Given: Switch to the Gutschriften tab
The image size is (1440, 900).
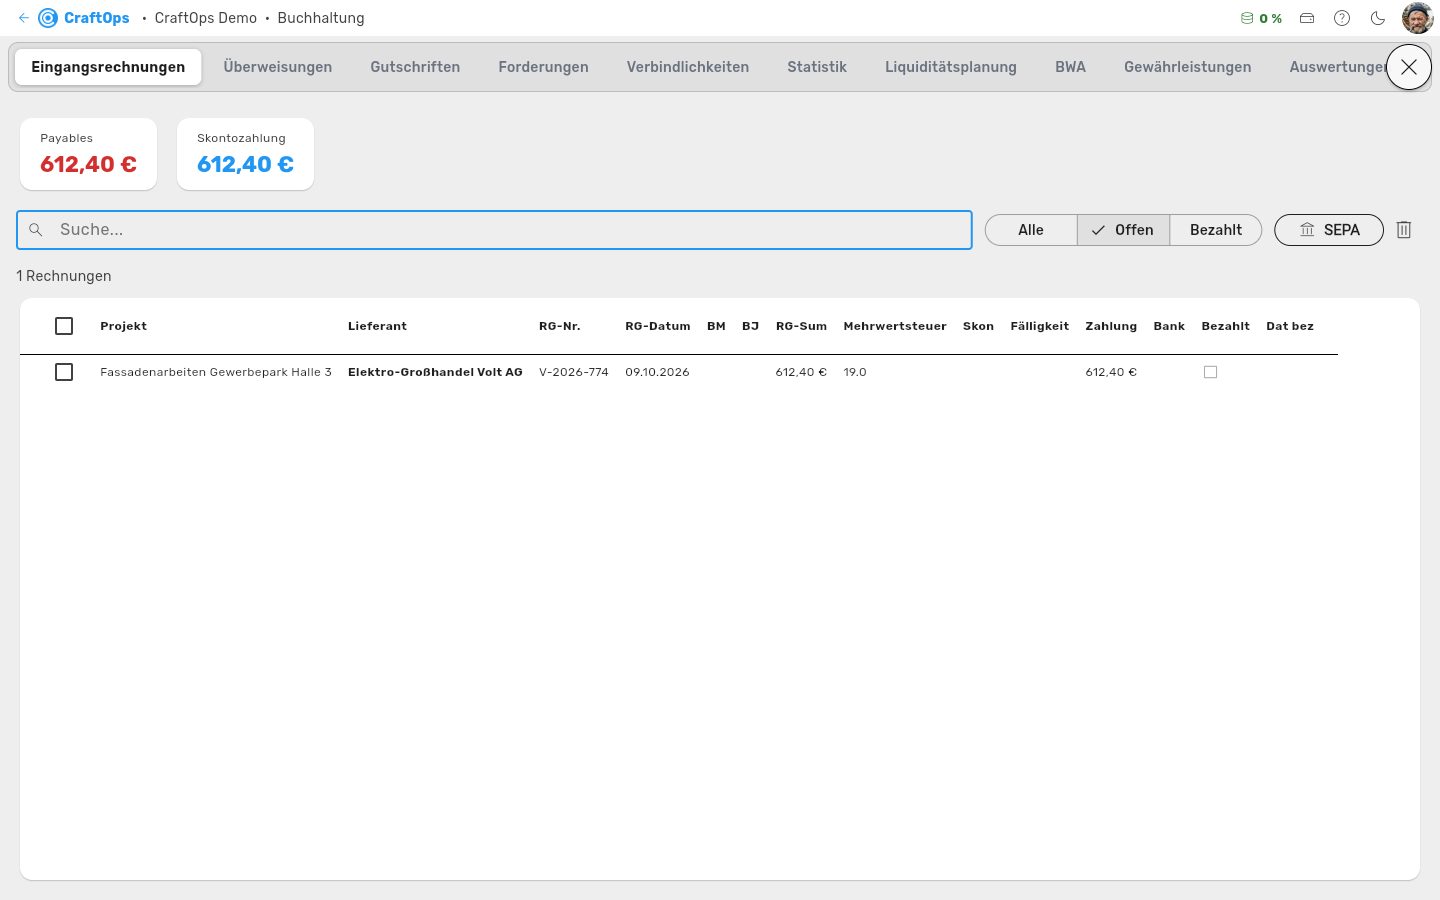Looking at the screenshot, I should (x=415, y=67).
